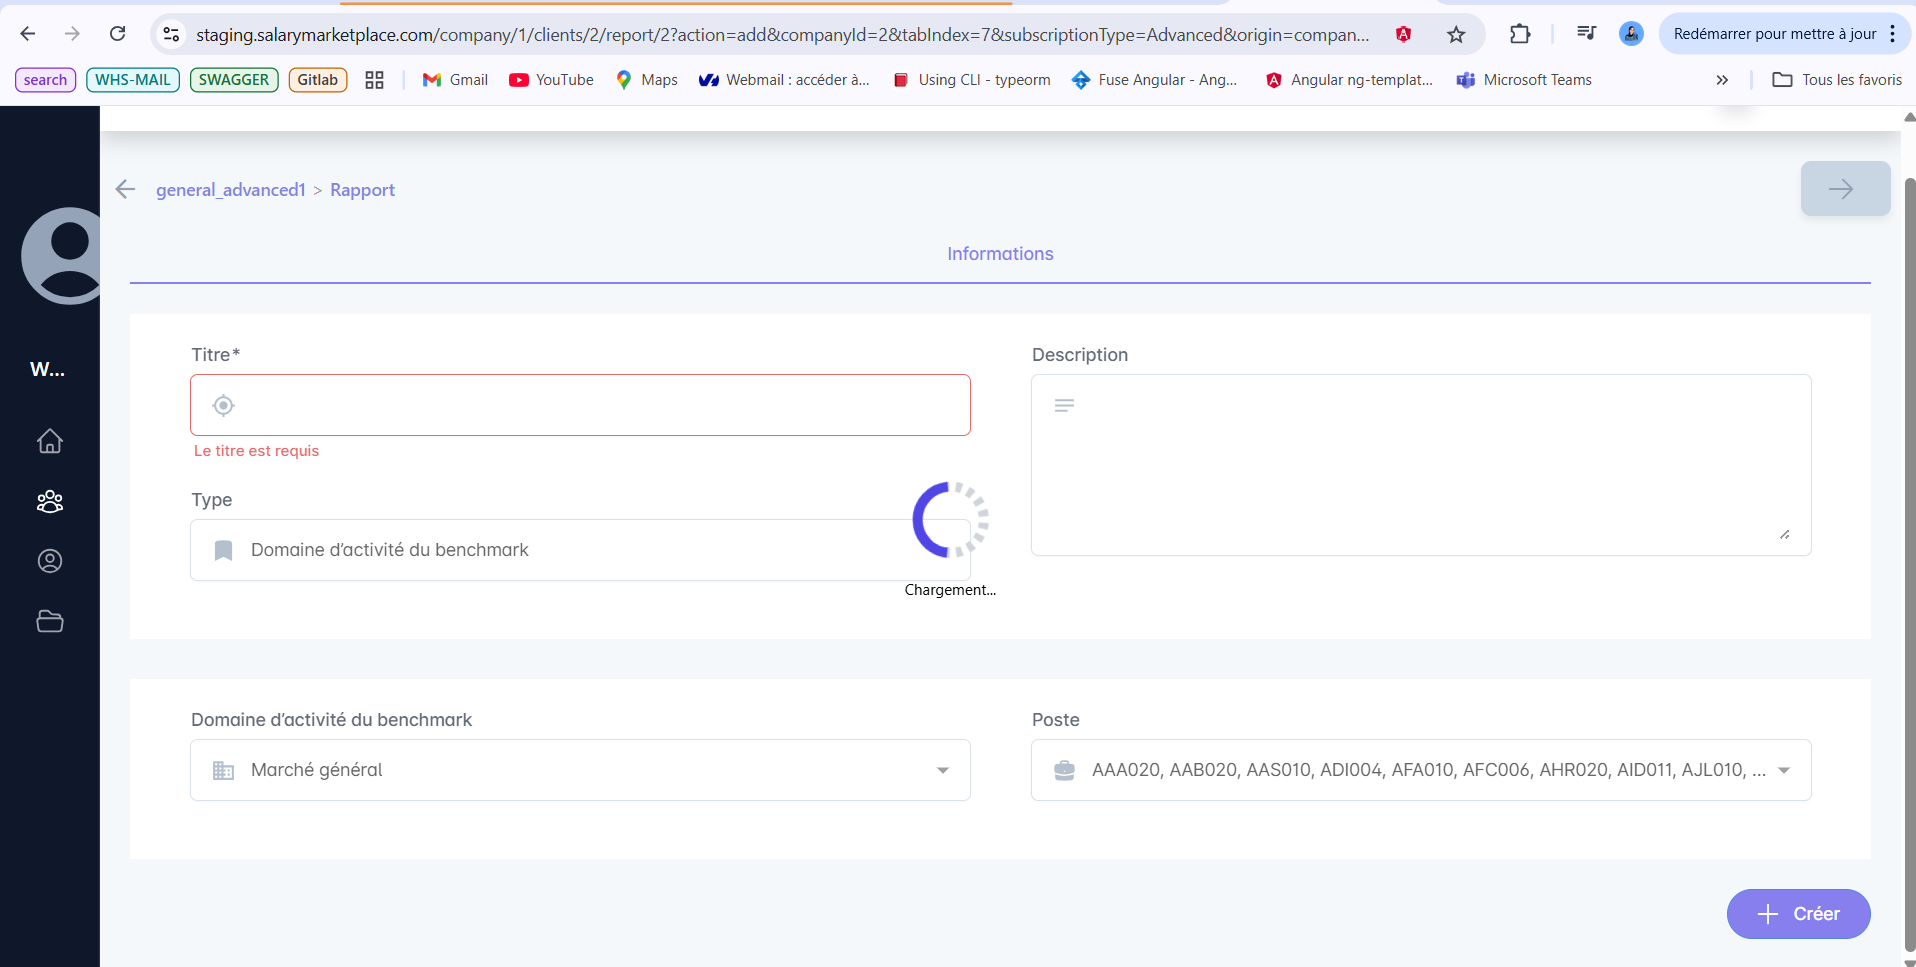
Task: Bookmark this page with the star icon
Action: pos(1456,35)
